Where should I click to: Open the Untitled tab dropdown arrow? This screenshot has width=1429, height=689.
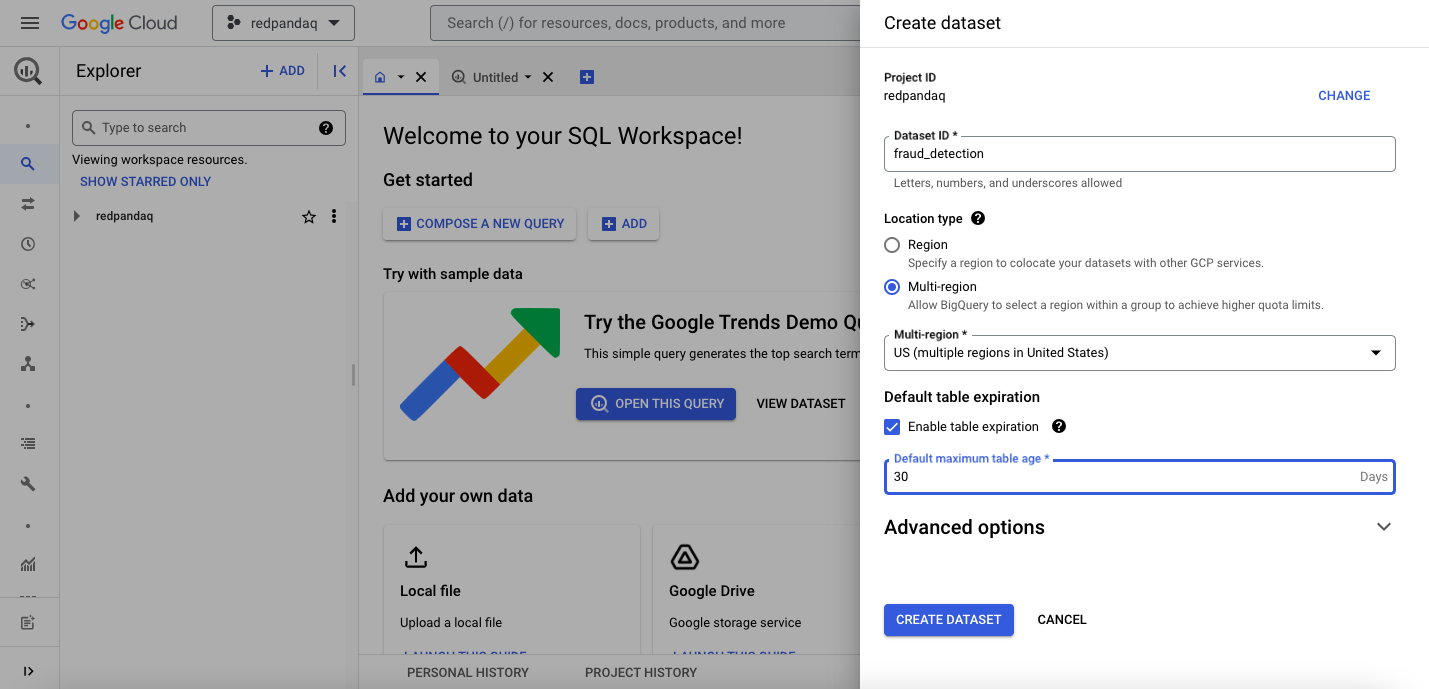point(528,77)
